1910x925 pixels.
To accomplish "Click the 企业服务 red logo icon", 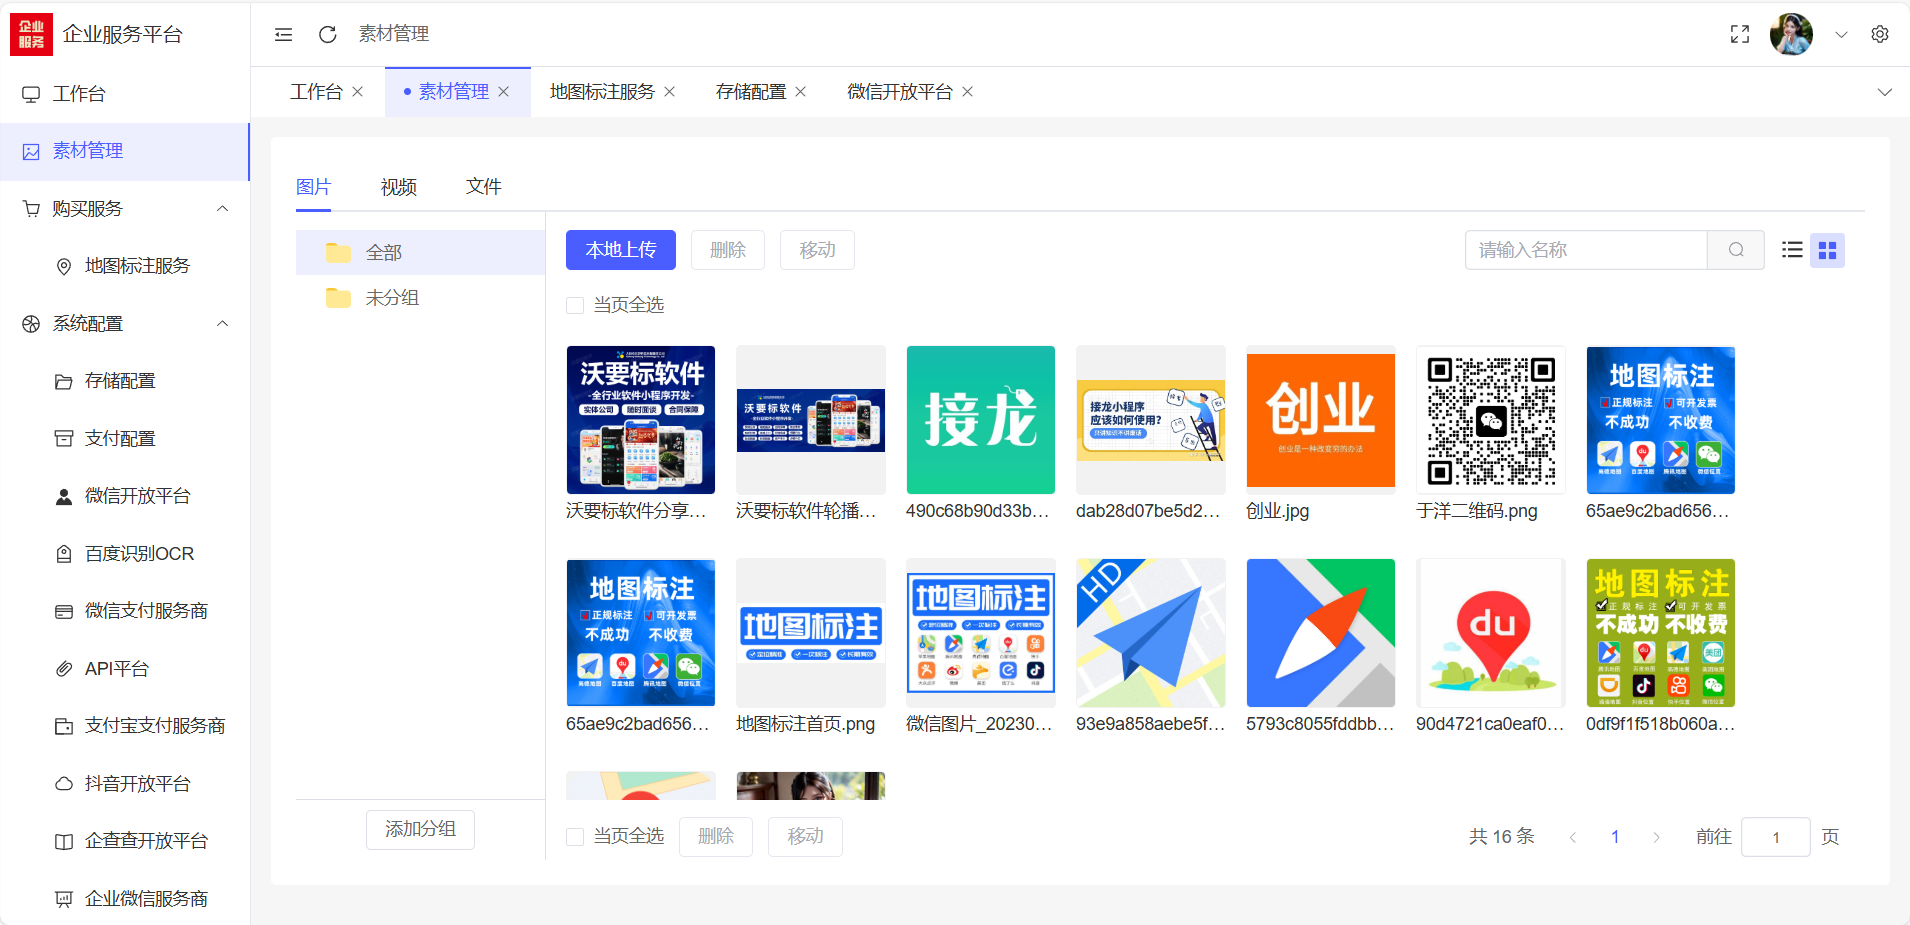I will coord(31,34).
